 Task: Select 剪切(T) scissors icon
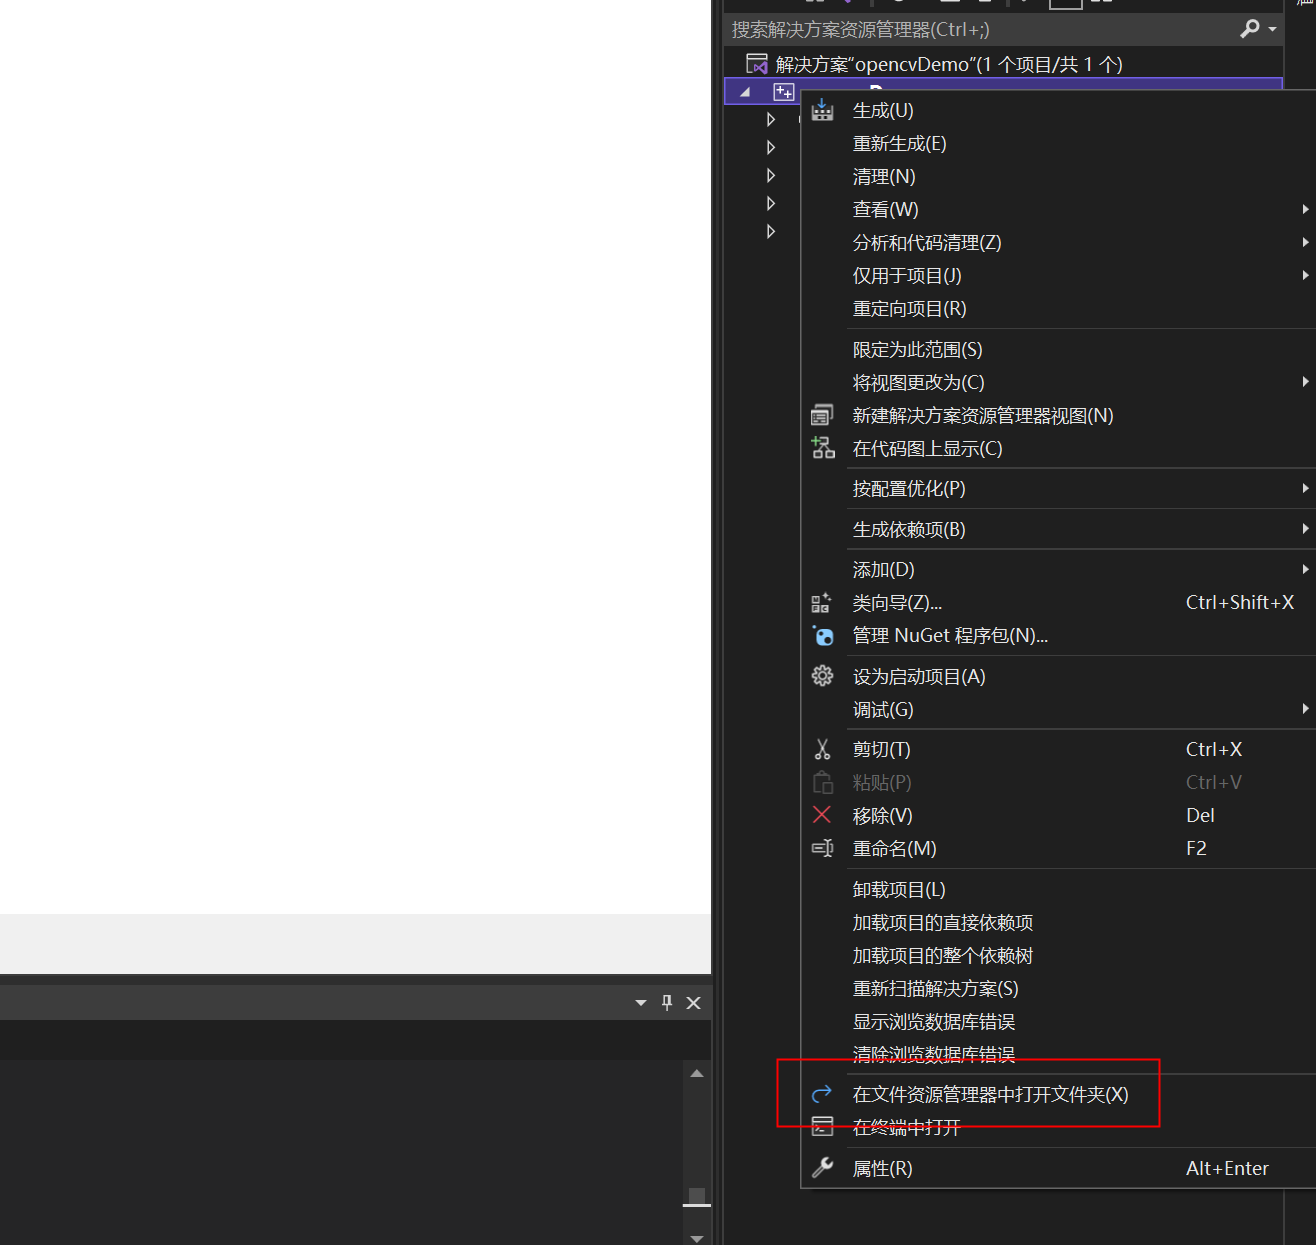[x=822, y=748]
